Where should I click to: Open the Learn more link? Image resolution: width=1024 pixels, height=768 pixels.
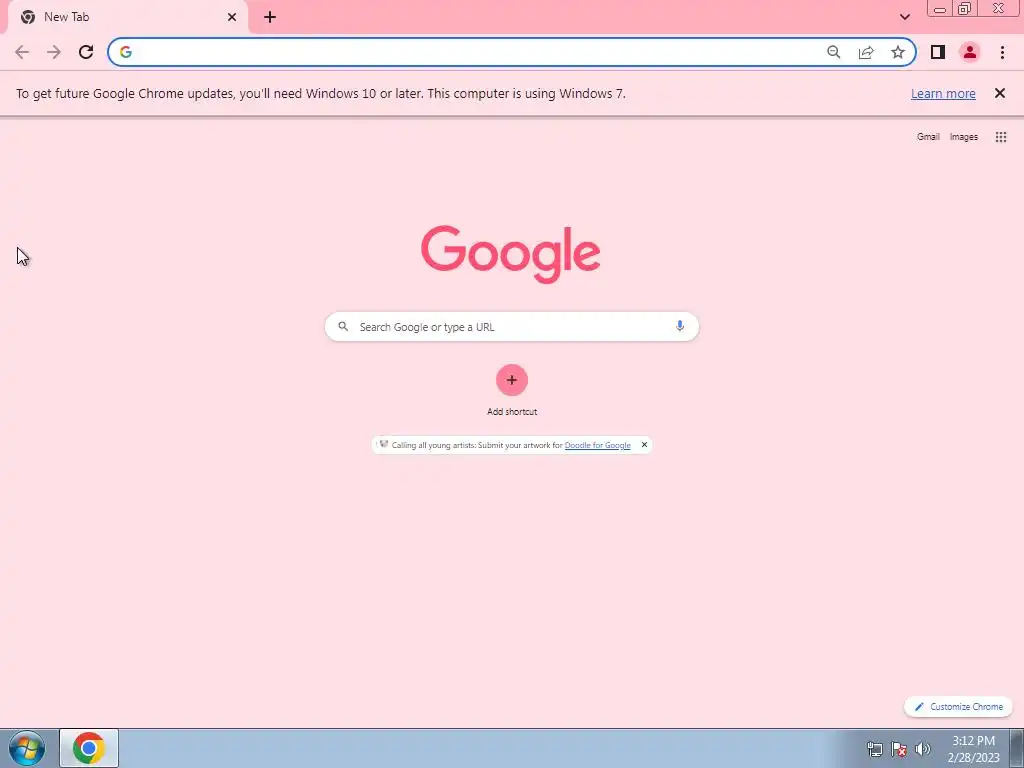[943, 93]
